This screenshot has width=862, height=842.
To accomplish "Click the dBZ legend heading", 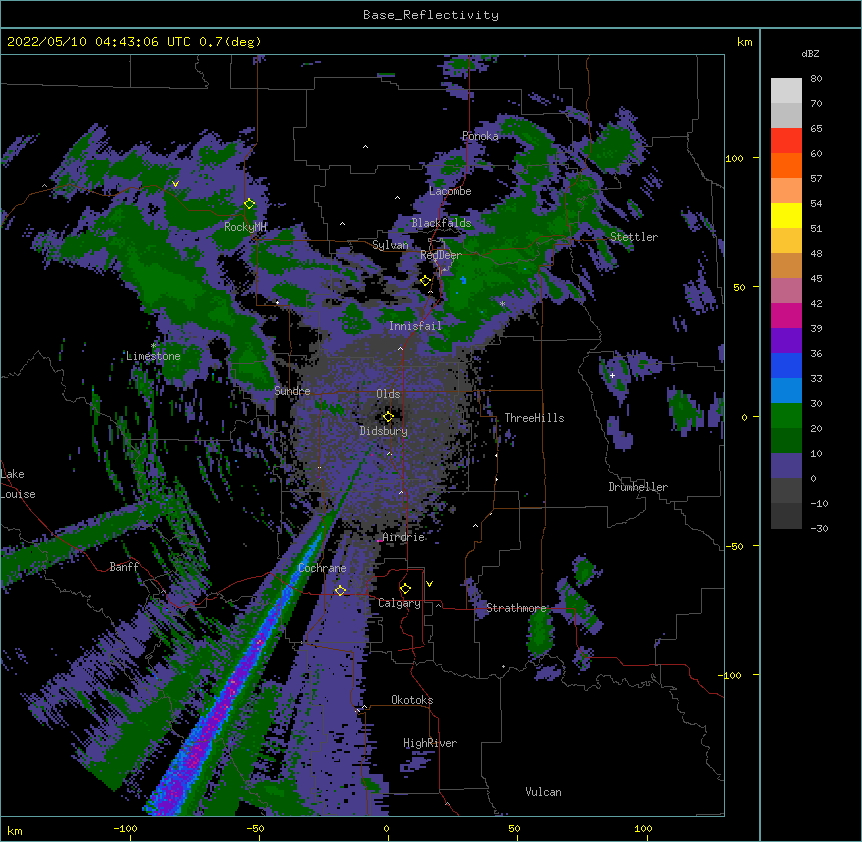I will tap(810, 53).
